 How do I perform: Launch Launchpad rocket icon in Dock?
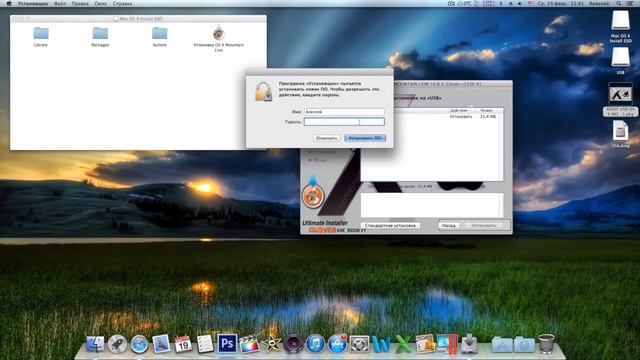117,344
